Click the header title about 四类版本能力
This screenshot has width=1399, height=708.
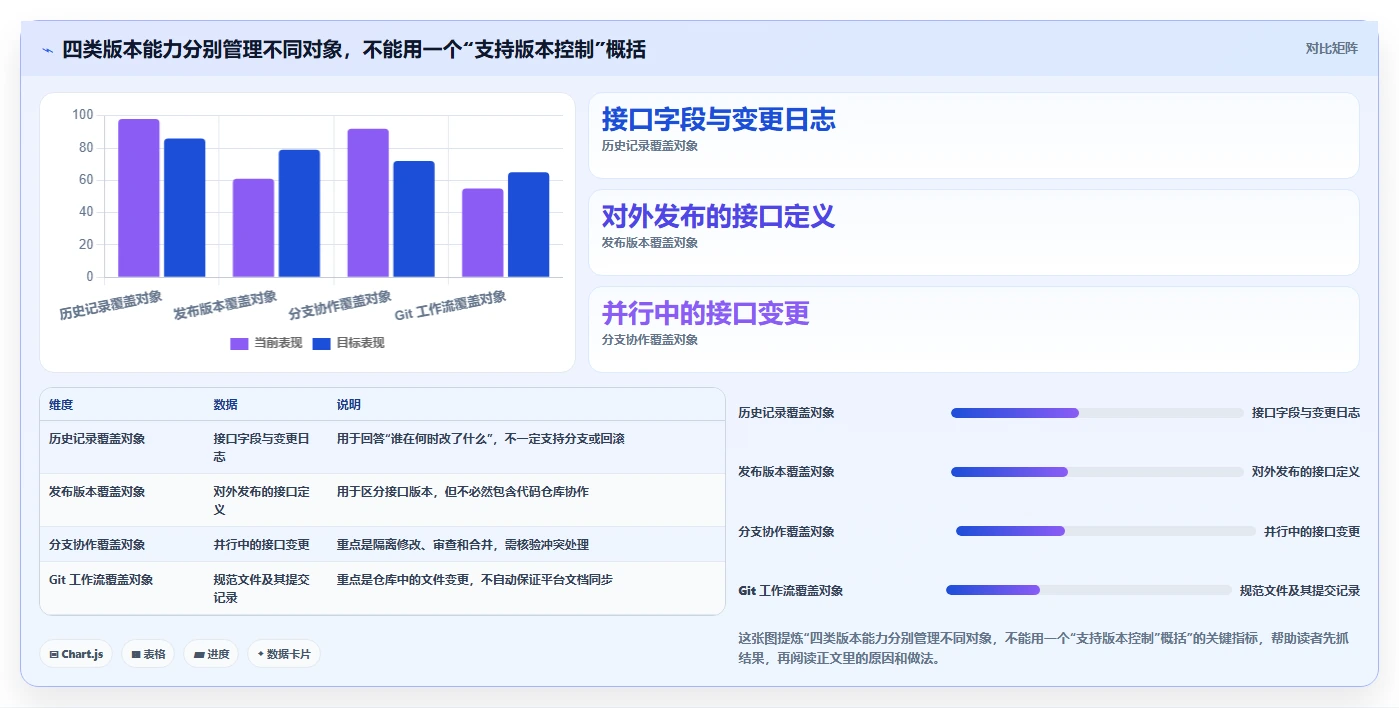click(x=354, y=49)
